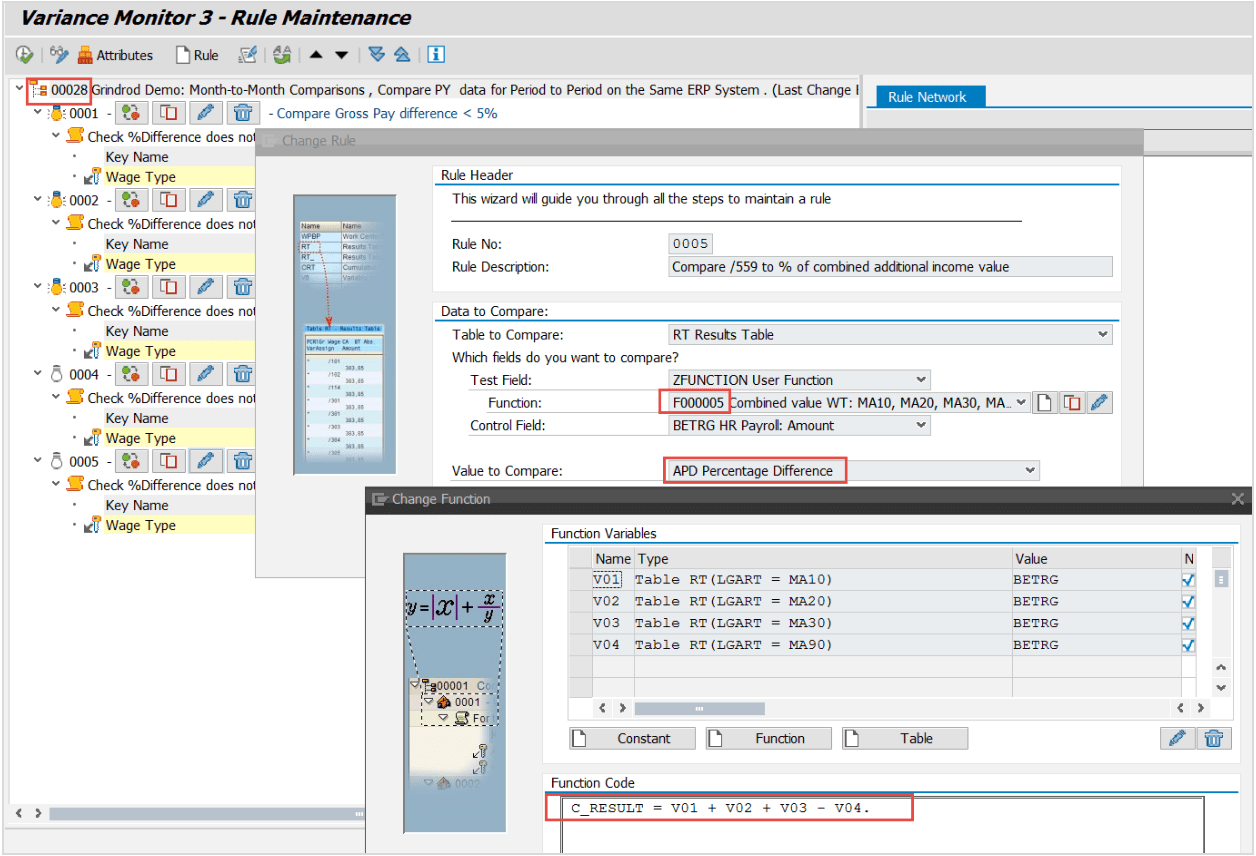Click the pencil icon beside the Function dropdown

(x=1100, y=403)
